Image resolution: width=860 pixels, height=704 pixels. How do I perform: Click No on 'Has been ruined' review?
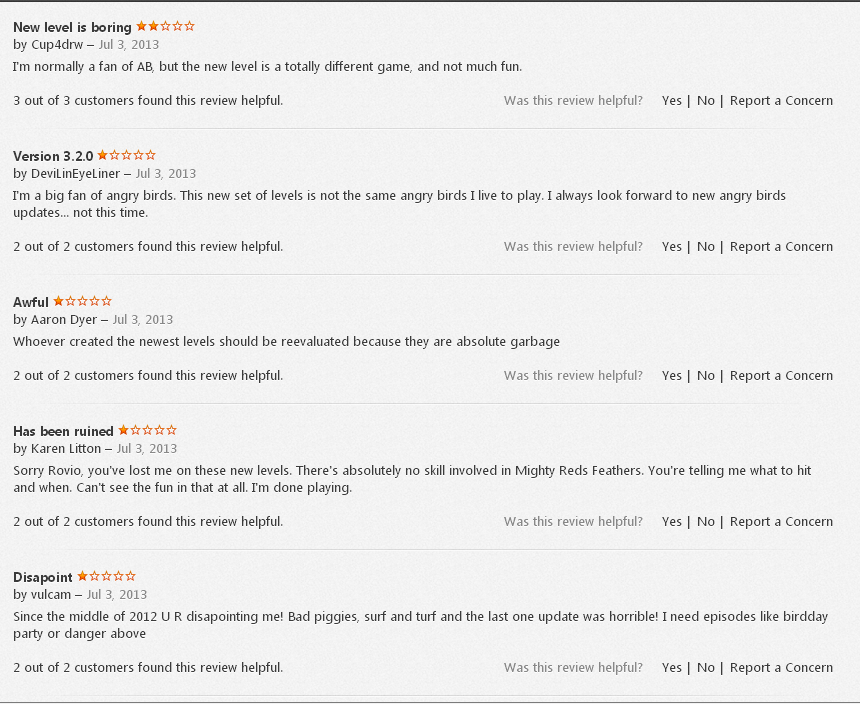point(706,522)
